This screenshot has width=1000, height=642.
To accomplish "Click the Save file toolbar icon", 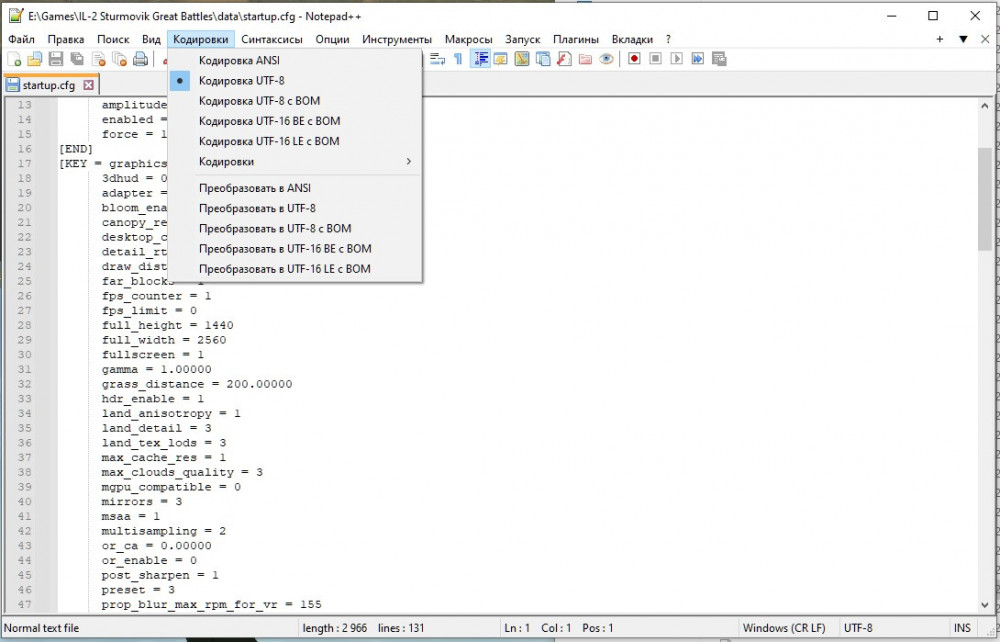I will 56,59.
